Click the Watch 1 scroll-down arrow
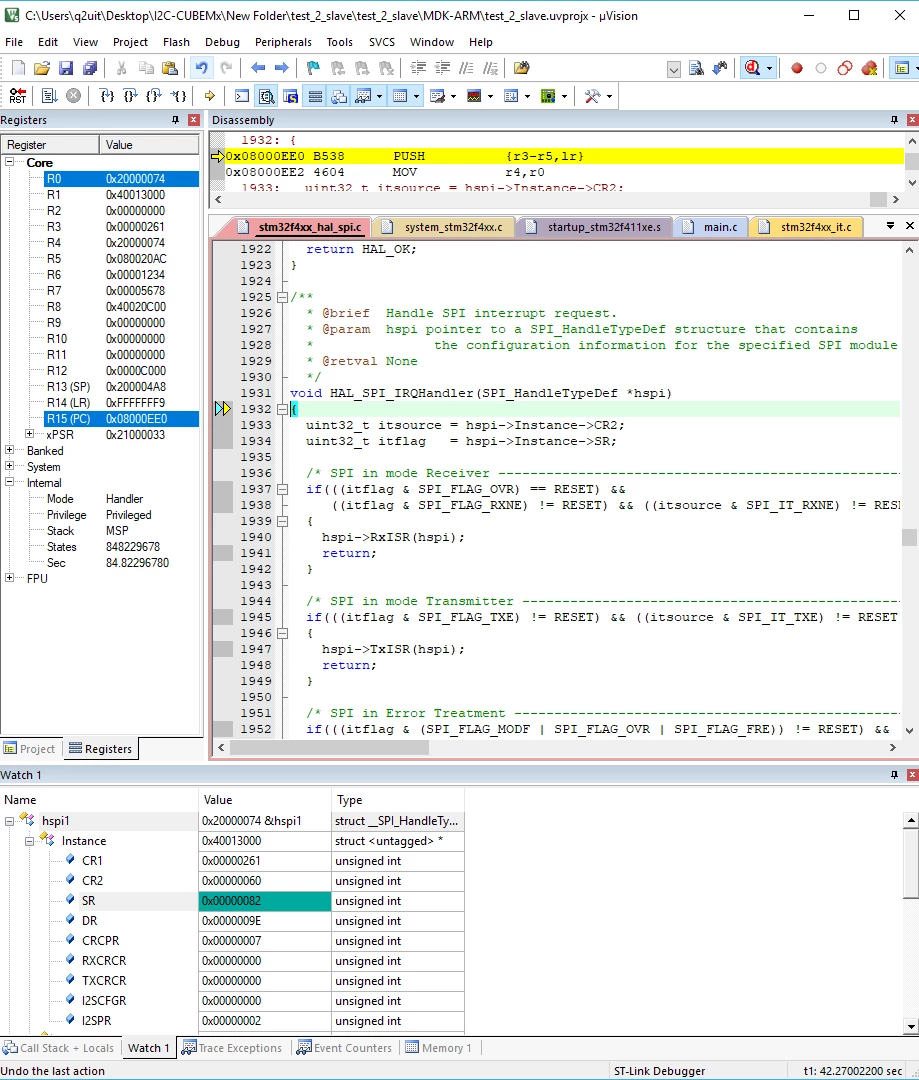This screenshot has height=1080, width=919. coord(911,1026)
